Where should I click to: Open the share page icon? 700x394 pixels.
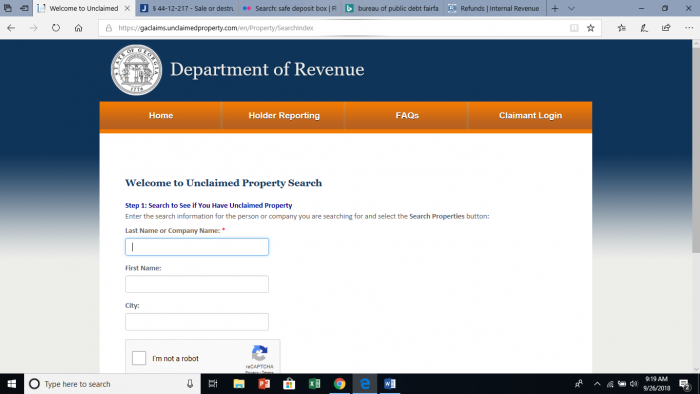tap(666, 28)
